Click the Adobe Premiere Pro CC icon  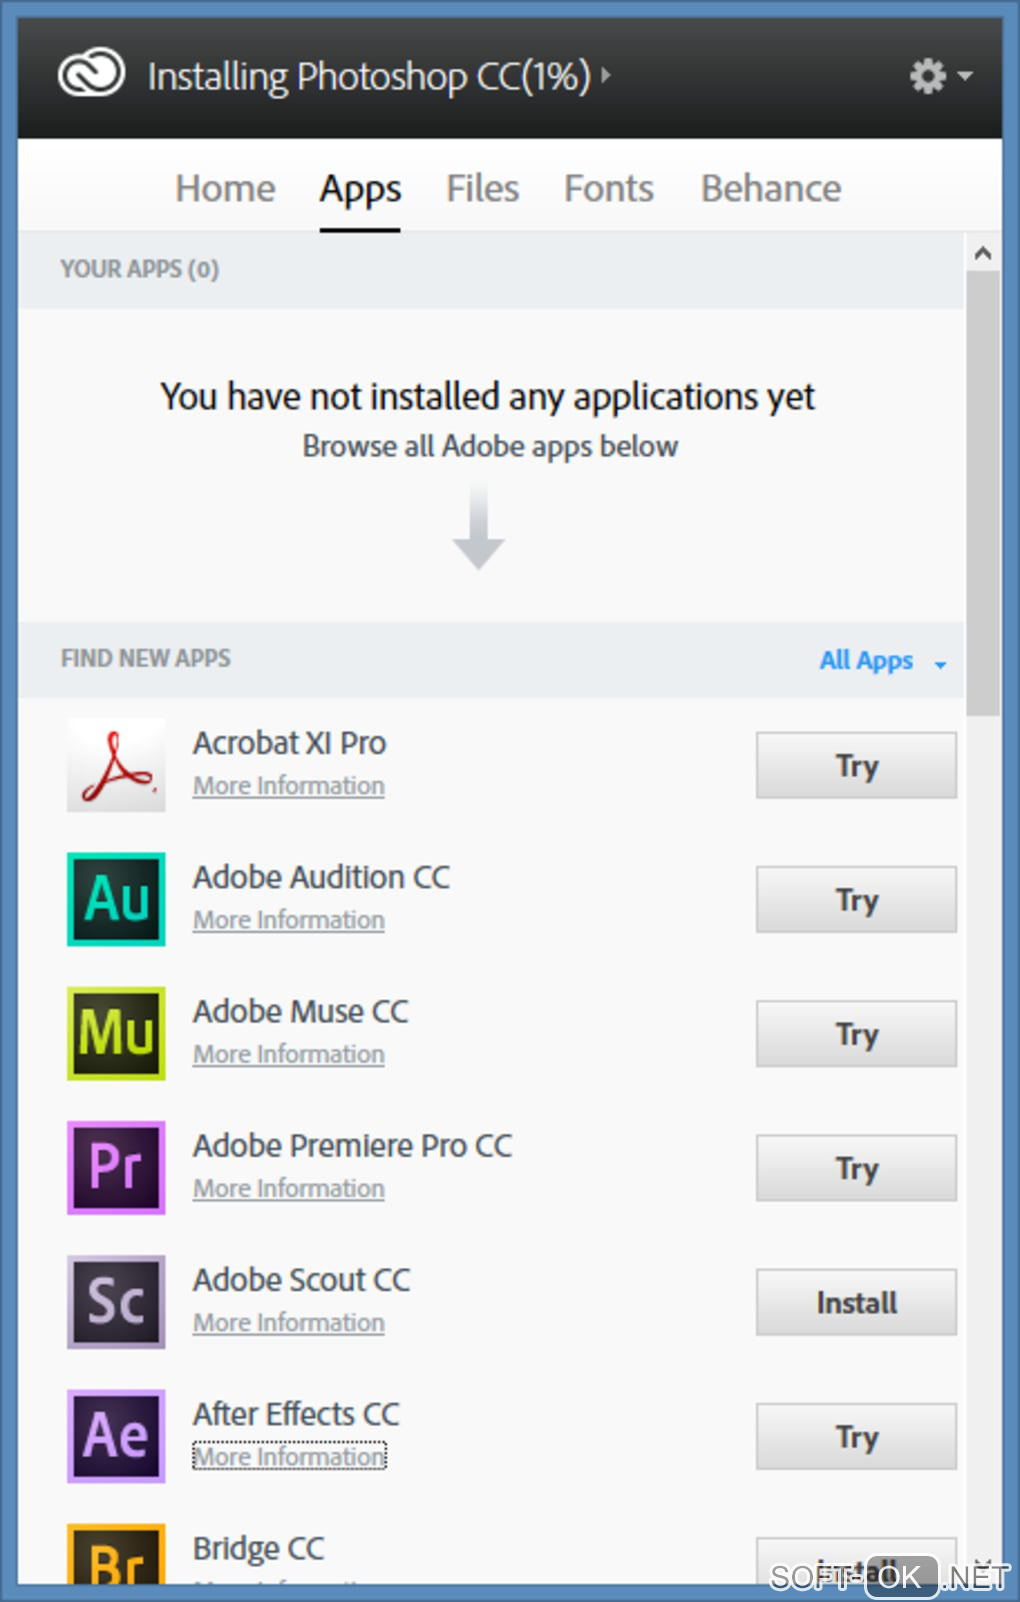[x=116, y=1167]
